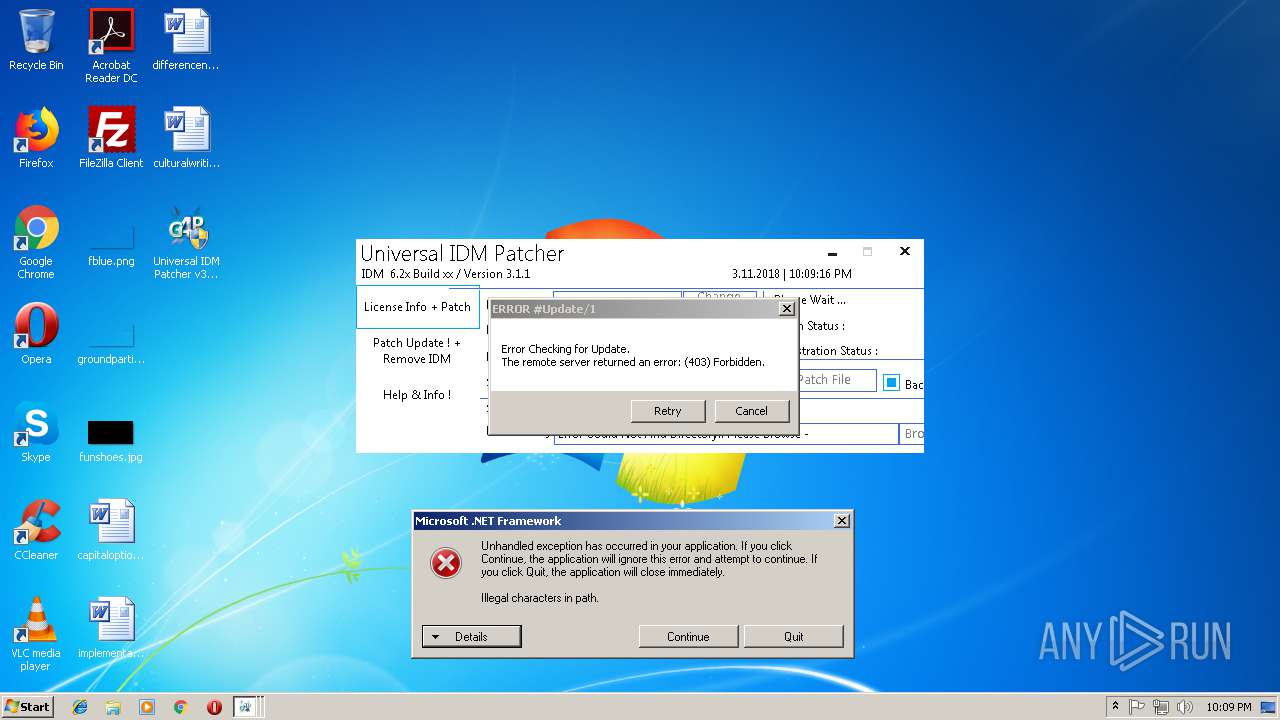Image resolution: width=1280 pixels, height=720 pixels.
Task: Expand Details in the .NET Framework dialog
Action: [471, 636]
